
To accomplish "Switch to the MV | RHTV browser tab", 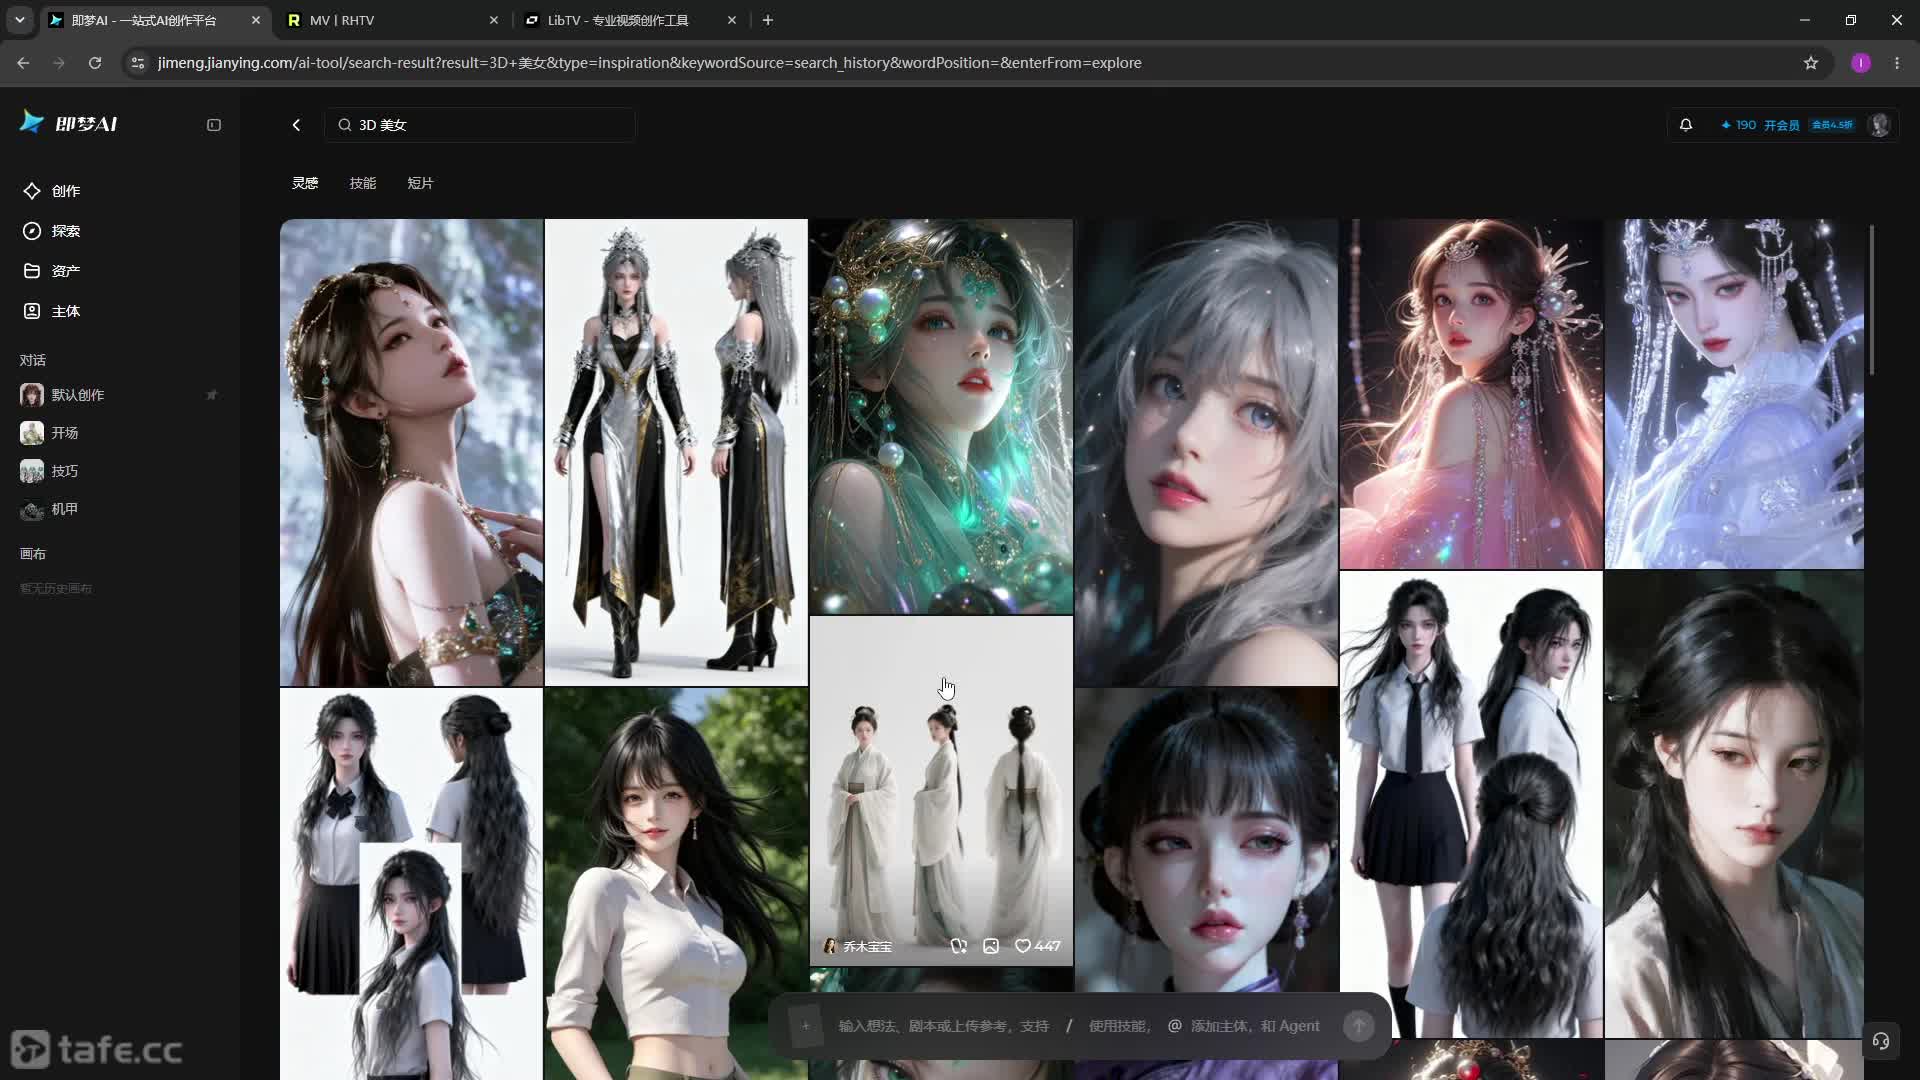I will tap(392, 20).
